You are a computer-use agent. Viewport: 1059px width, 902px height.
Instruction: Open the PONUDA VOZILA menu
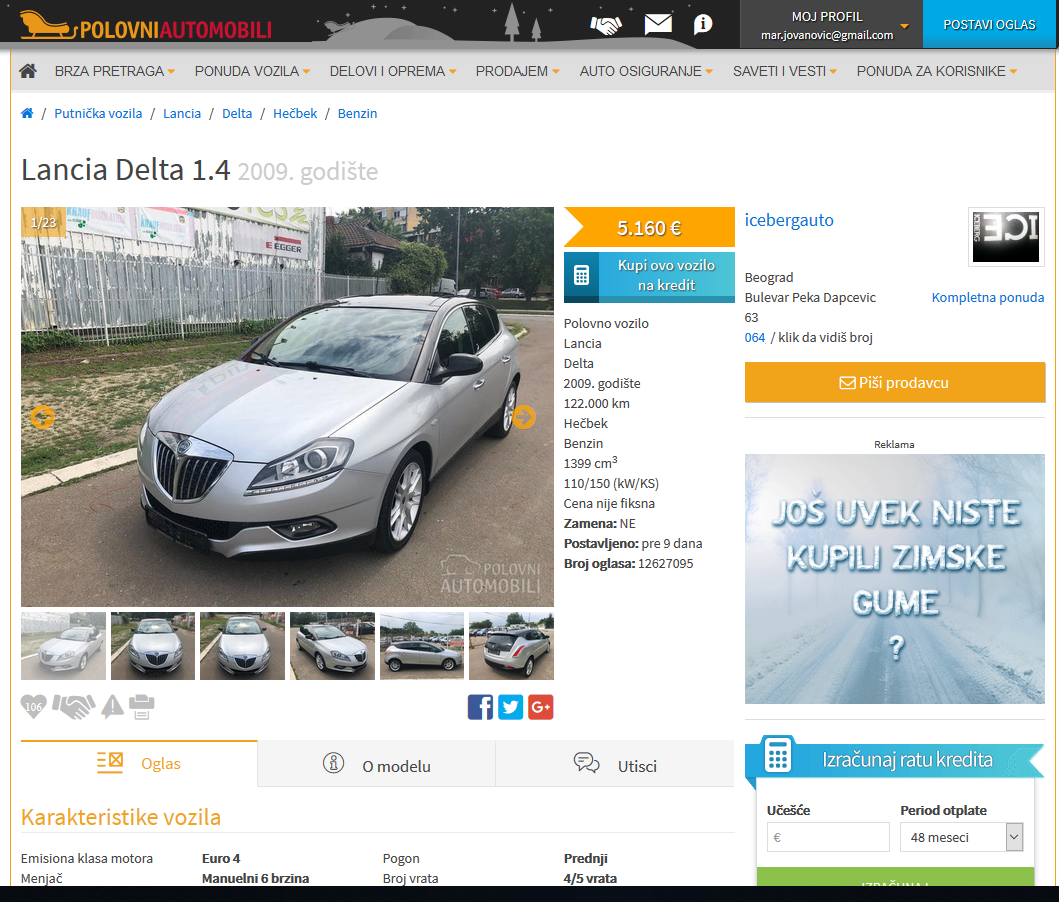253,71
